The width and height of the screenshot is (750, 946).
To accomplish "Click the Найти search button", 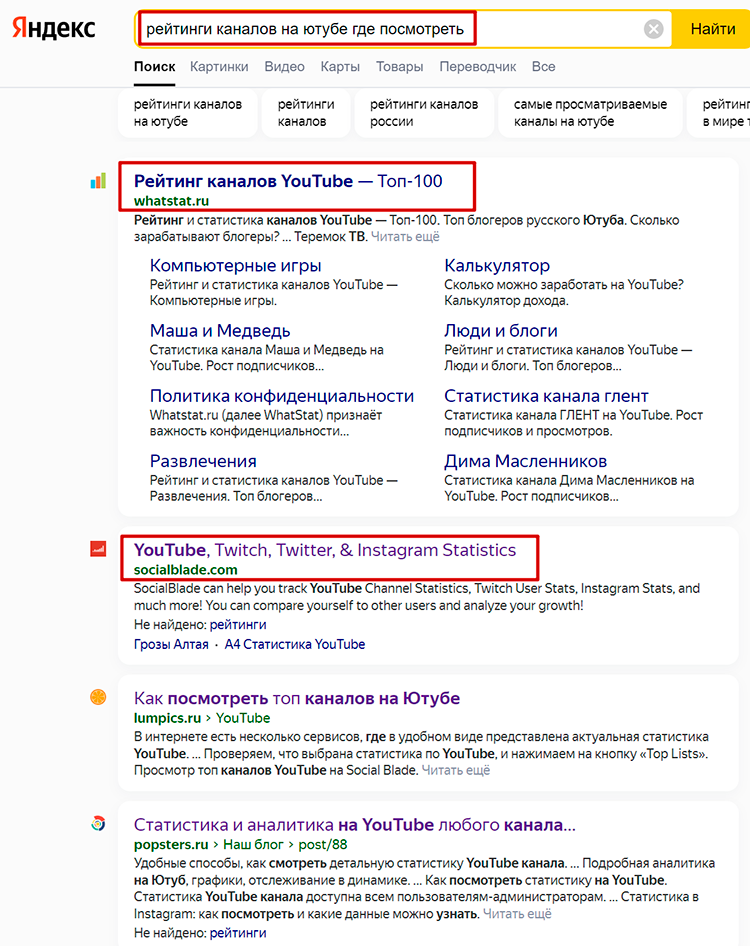I will (x=713, y=28).
